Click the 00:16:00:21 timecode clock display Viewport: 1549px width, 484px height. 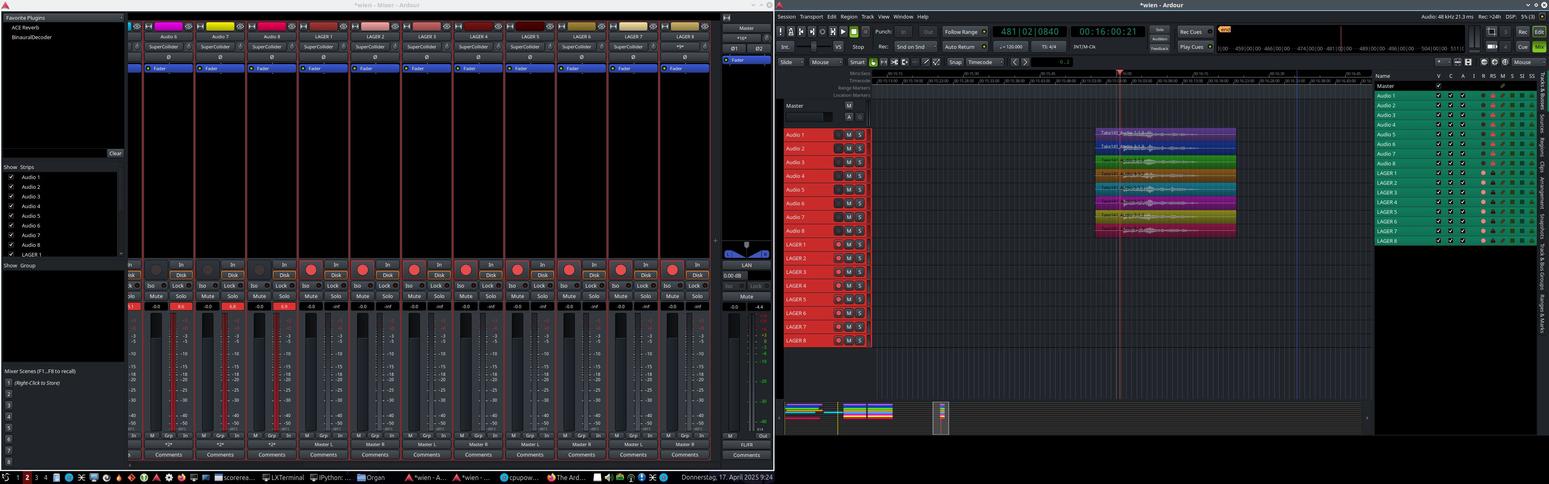1107,32
